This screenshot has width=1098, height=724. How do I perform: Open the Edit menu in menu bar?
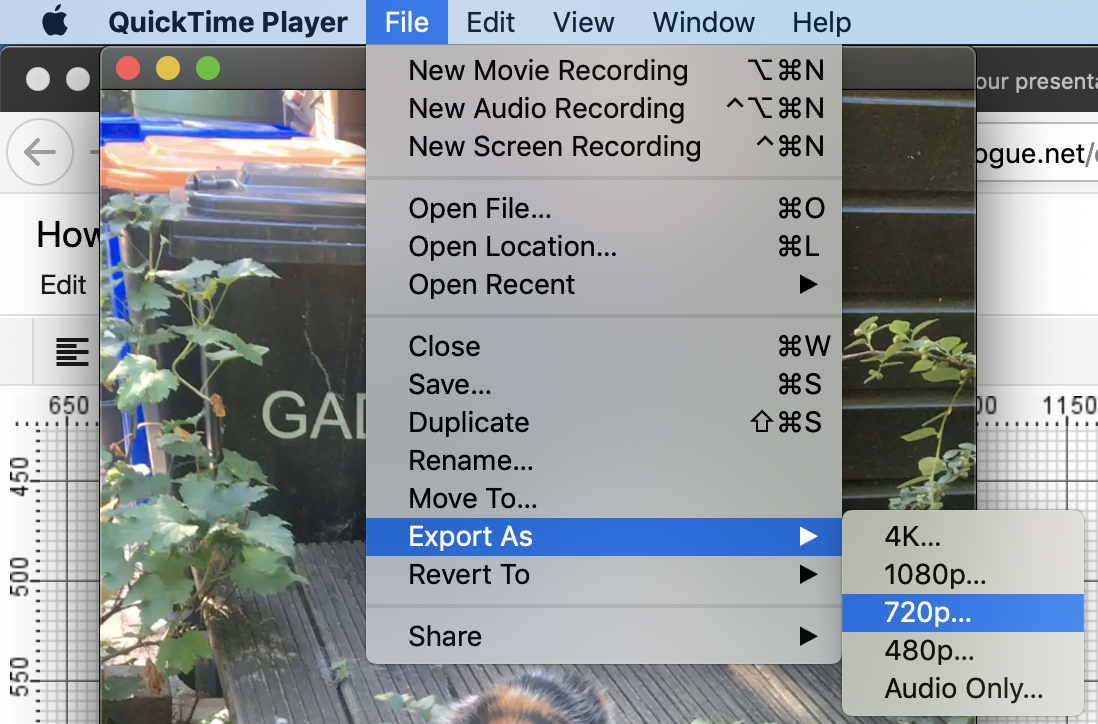[x=491, y=22]
